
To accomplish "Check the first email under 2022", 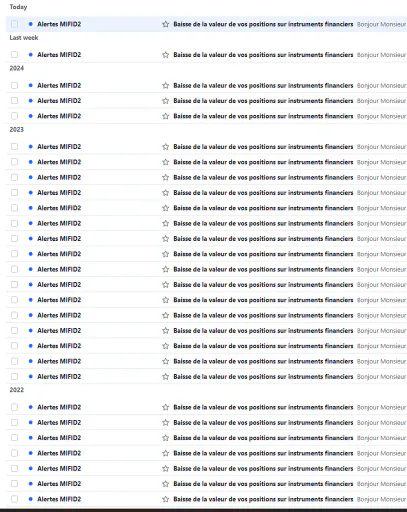I will click(x=14, y=407).
